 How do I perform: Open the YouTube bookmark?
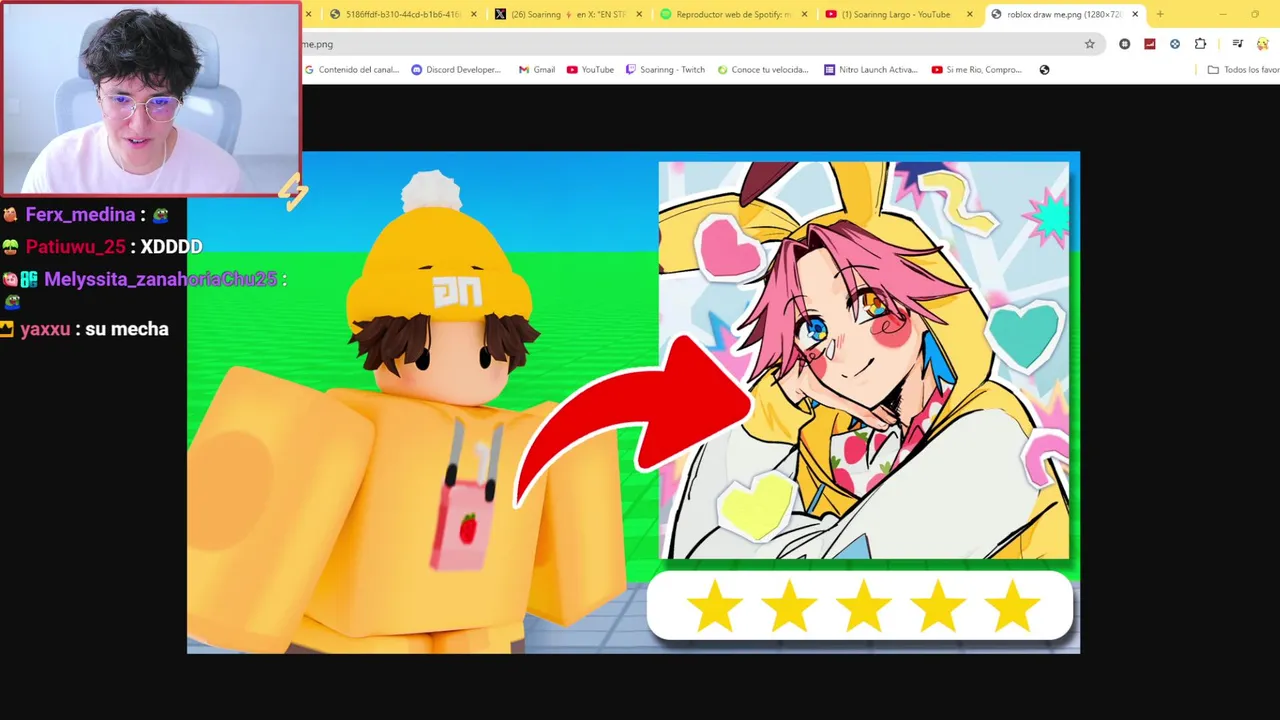click(590, 70)
